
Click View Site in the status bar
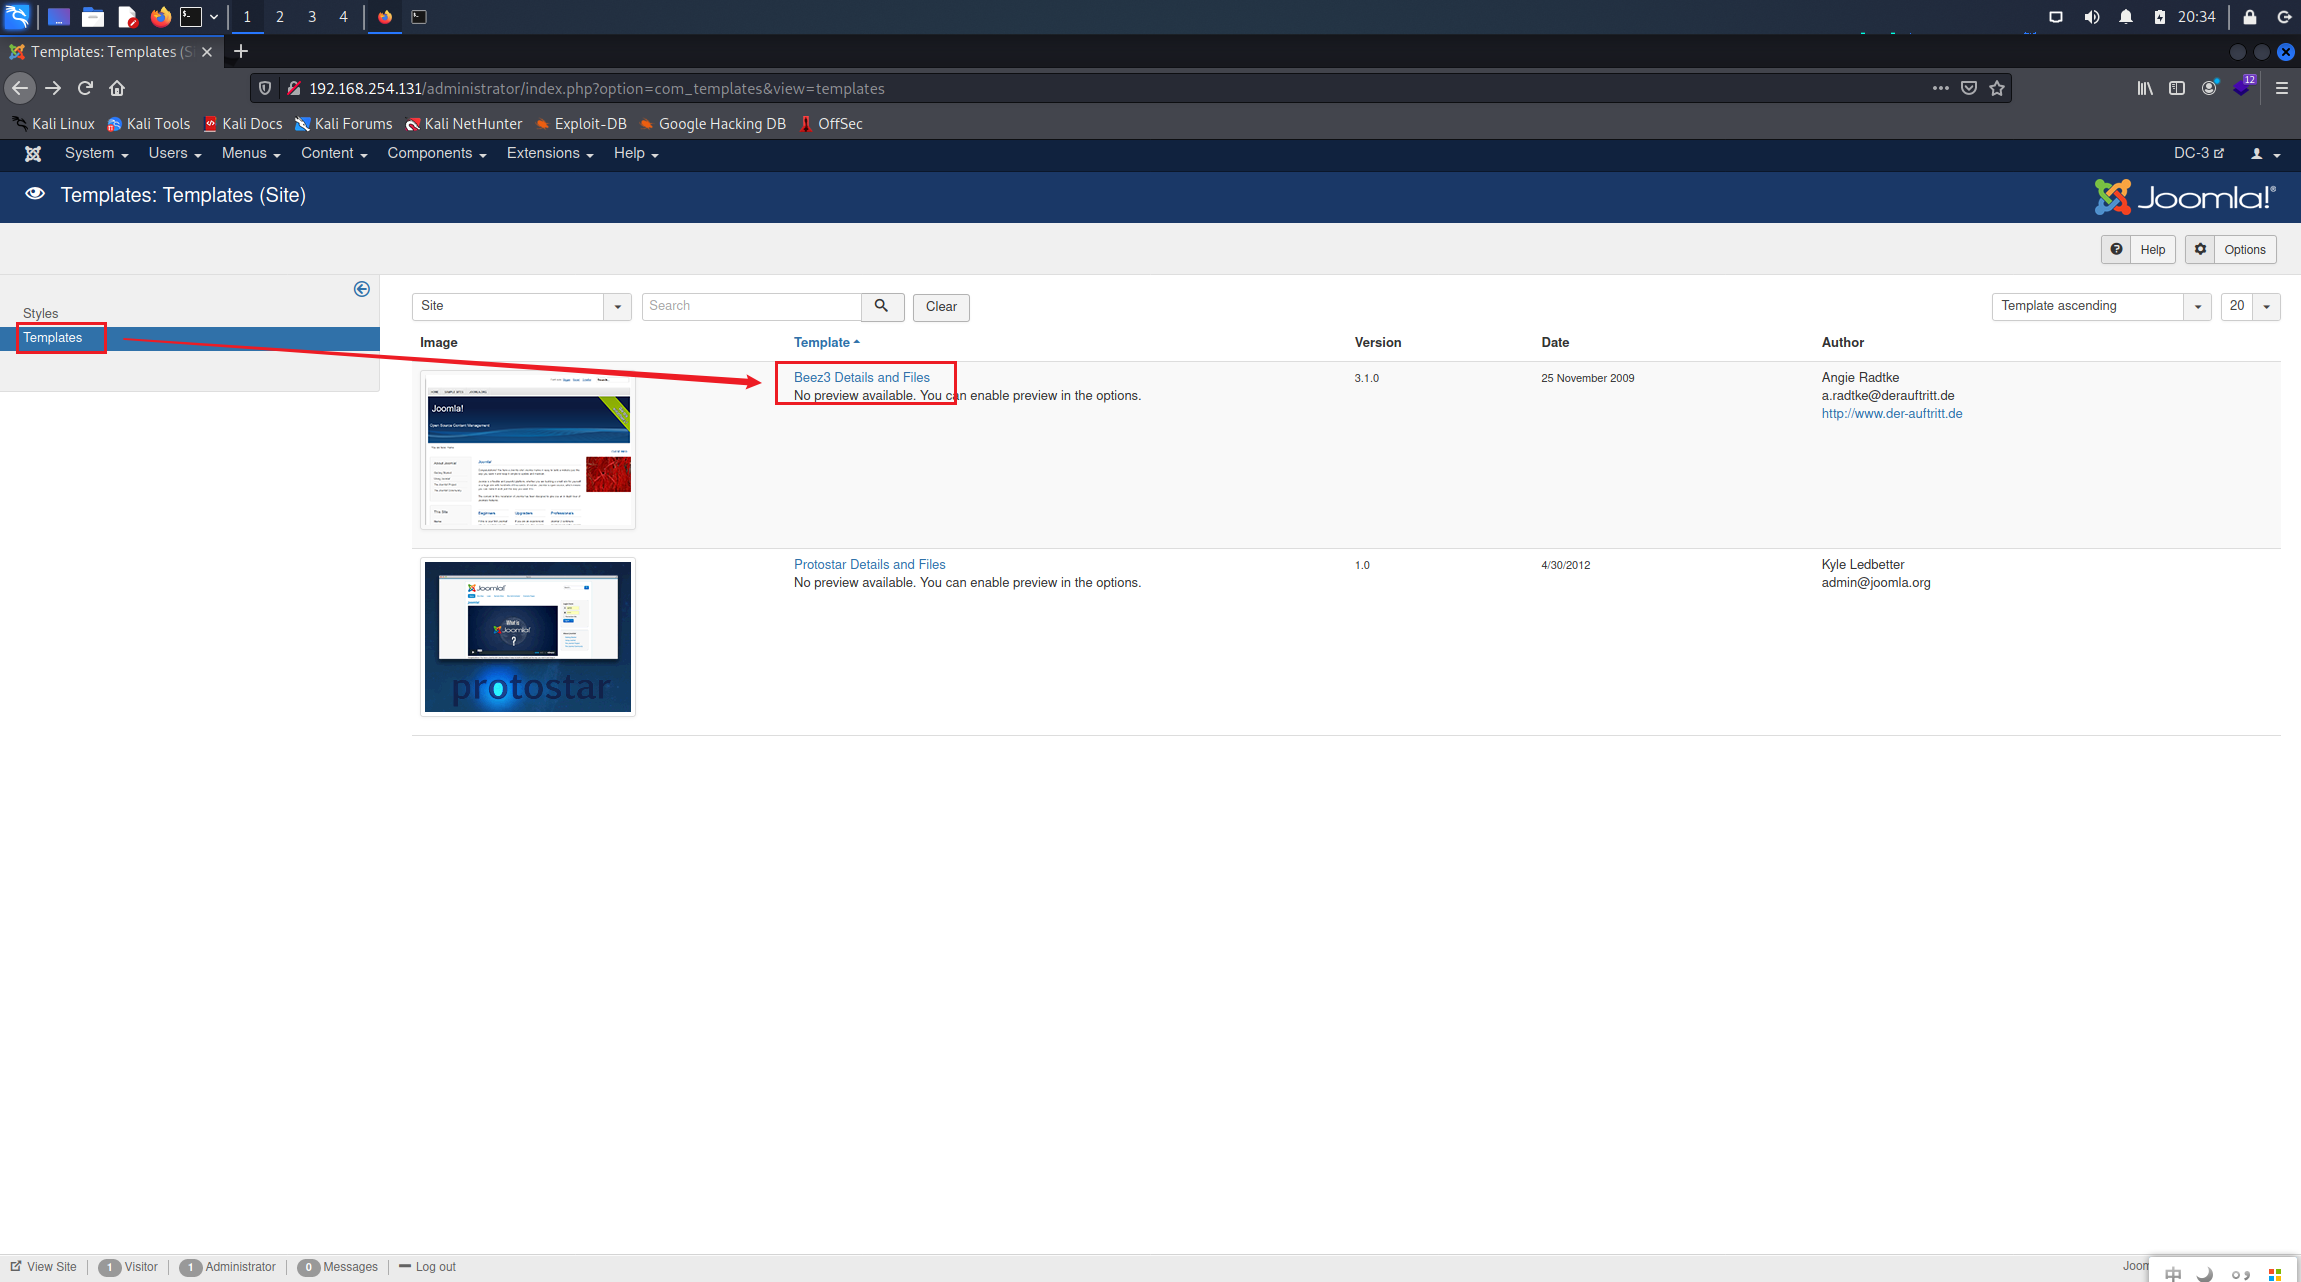tap(44, 1267)
